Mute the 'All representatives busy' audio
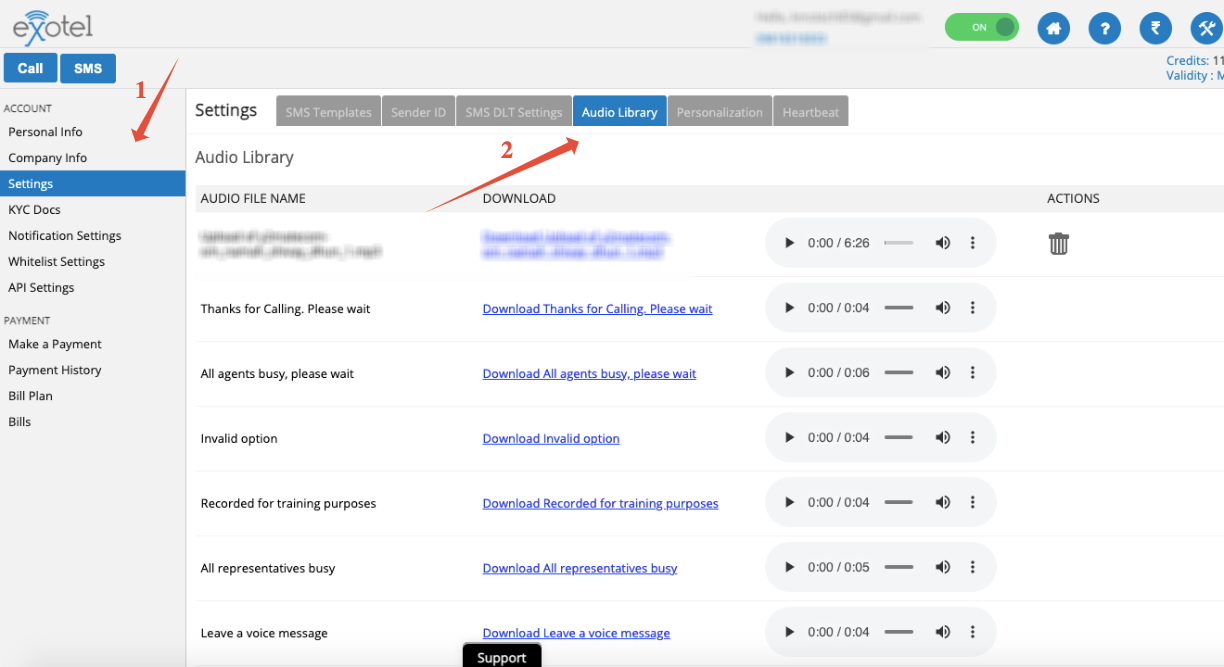This screenshot has width=1224, height=667. (942, 567)
